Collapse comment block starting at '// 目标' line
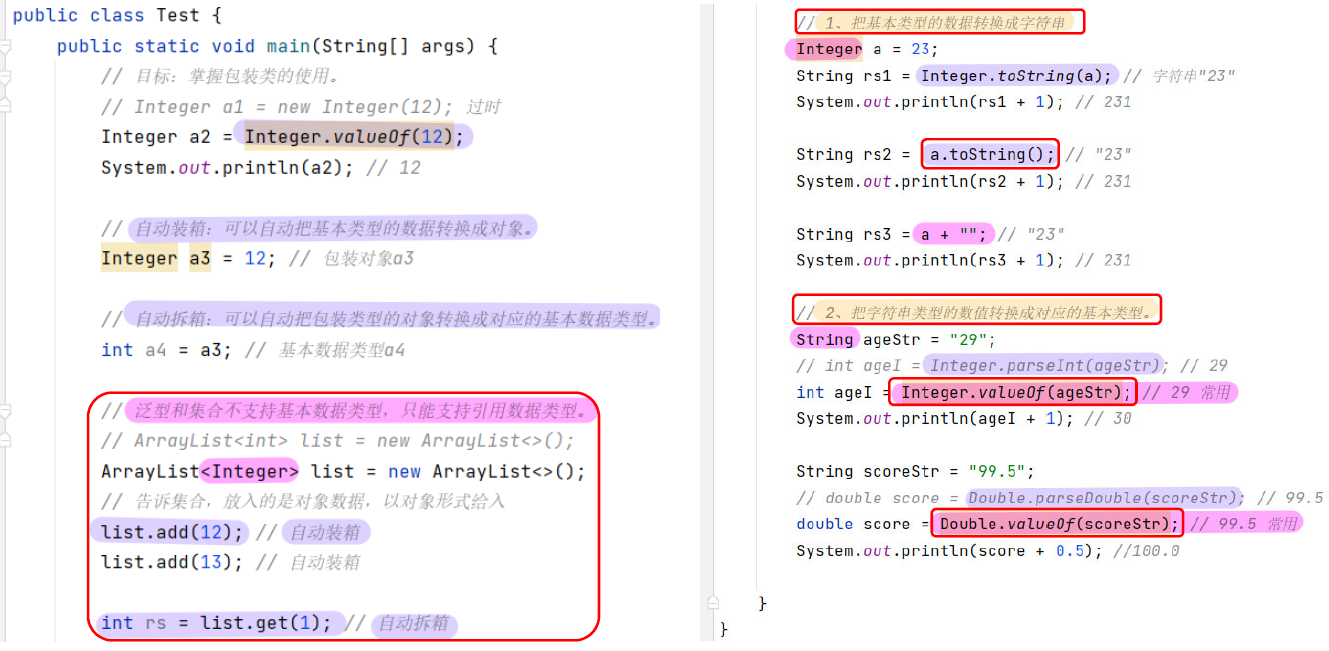Image resolution: width=1329 pixels, height=651 pixels. (5, 77)
